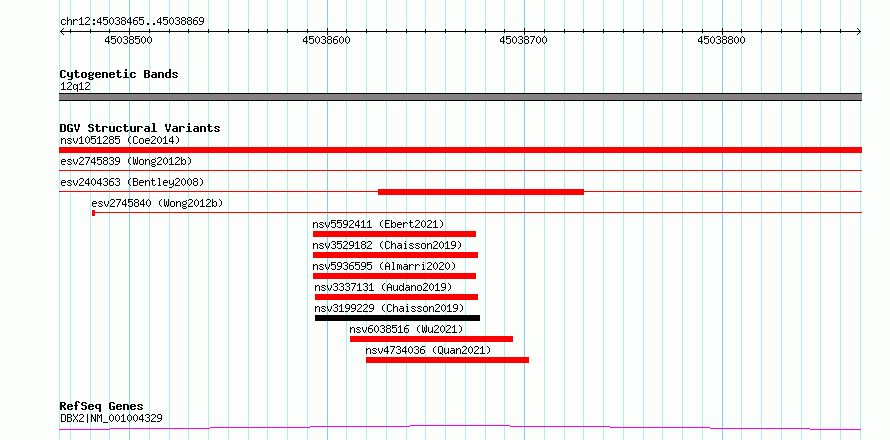Open variant label nsv3199229 (Chaisson2019)
Screen dimensions: 890x440
pyautogui.click(x=389, y=308)
